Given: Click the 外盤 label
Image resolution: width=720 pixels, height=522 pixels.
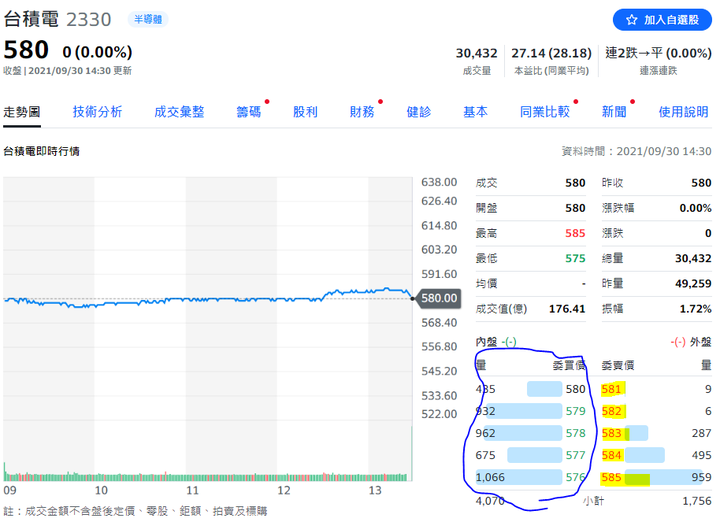Looking at the screenshot, I should pyautogui.click(x=701, y=342).
